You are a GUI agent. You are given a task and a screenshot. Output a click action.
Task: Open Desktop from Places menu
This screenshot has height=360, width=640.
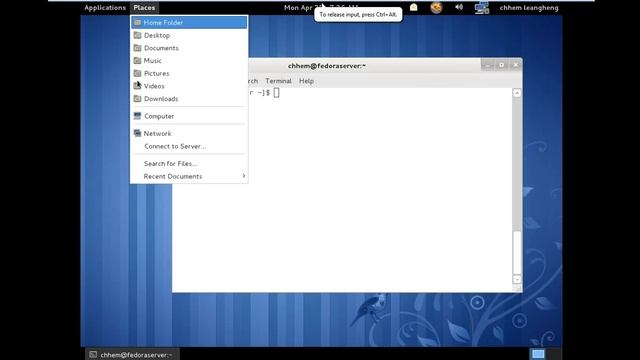[x=189, y=36]
